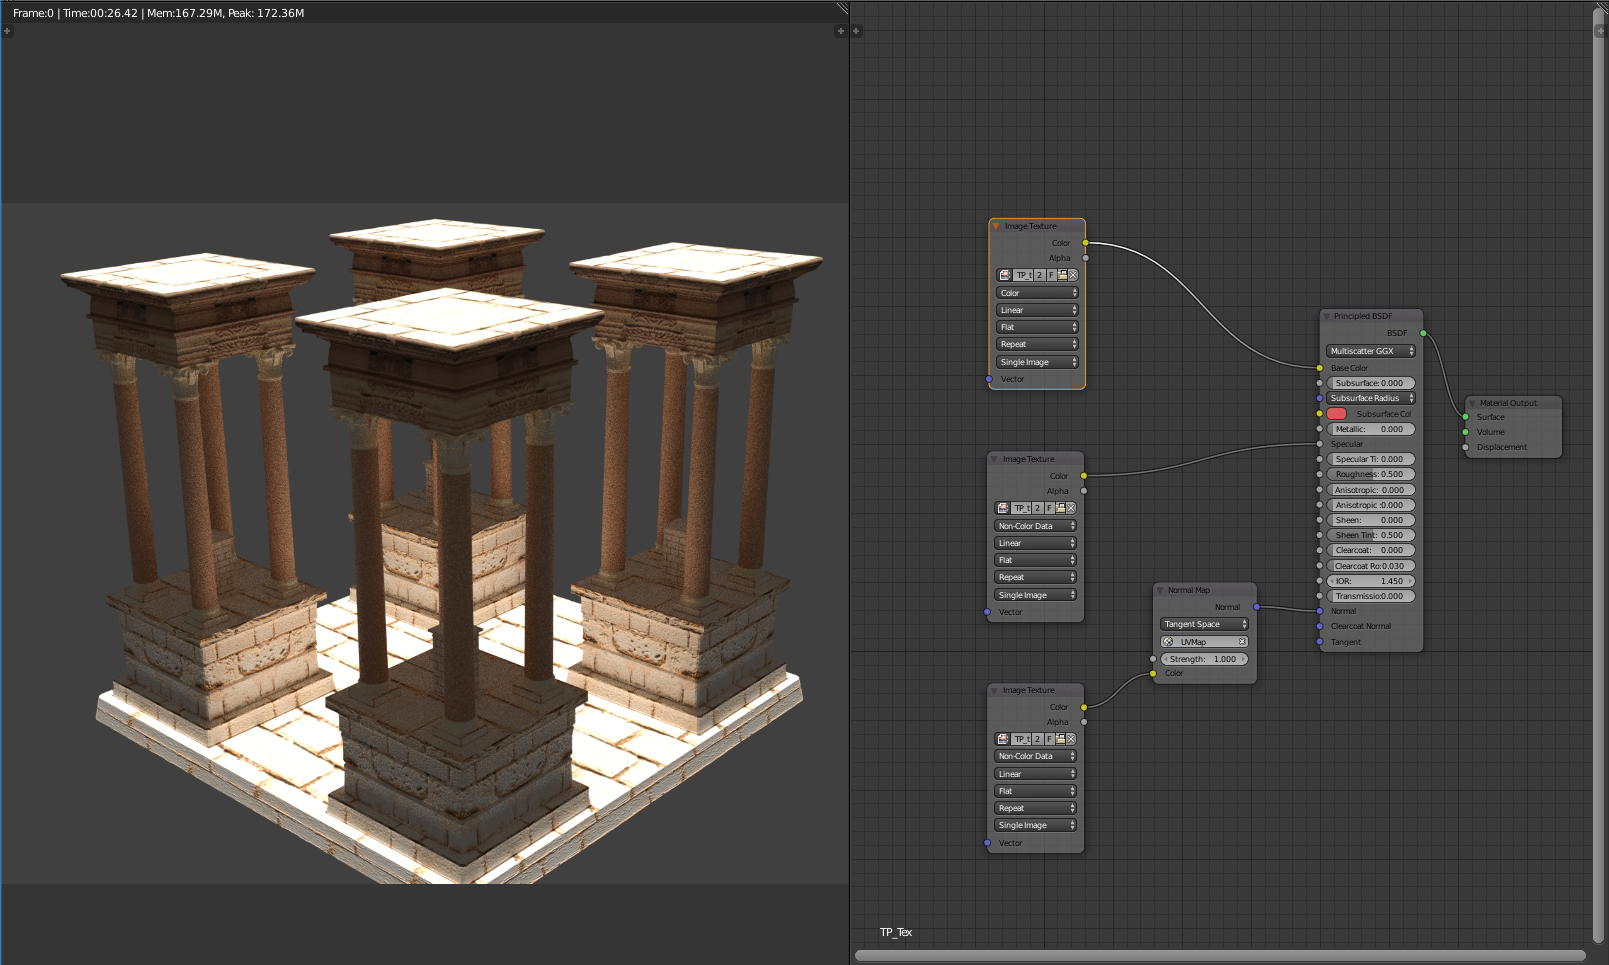Open the Tangent Space dropdown in the Normal Map node
This screenshot has width=1609, height=965.
pyautogui.click(x=1204, y=624)
